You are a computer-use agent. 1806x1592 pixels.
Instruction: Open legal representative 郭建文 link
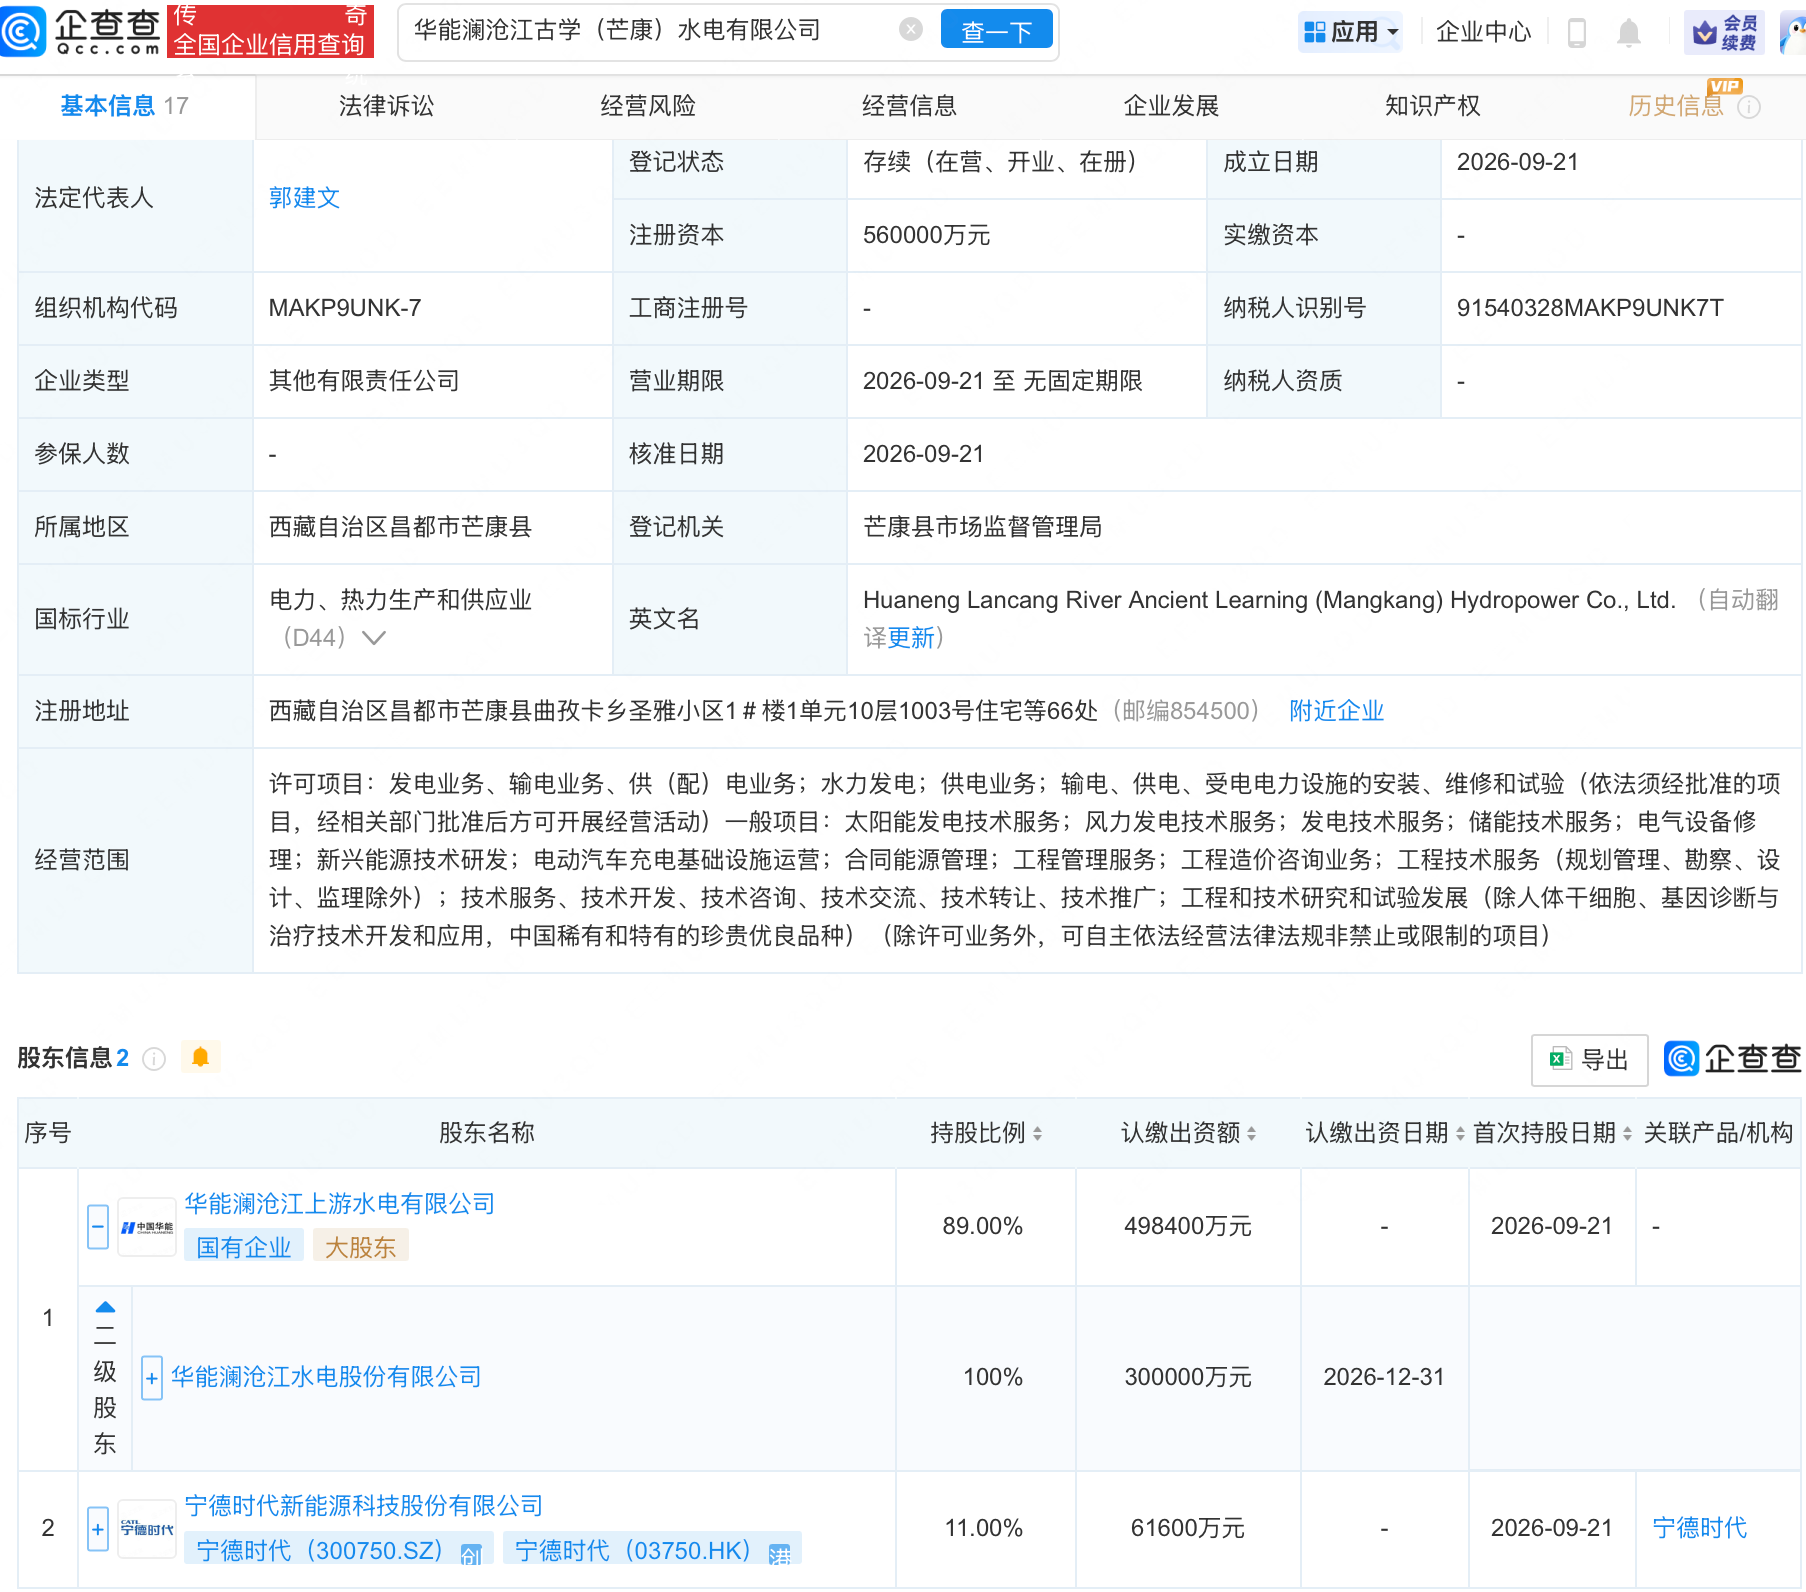304,198
